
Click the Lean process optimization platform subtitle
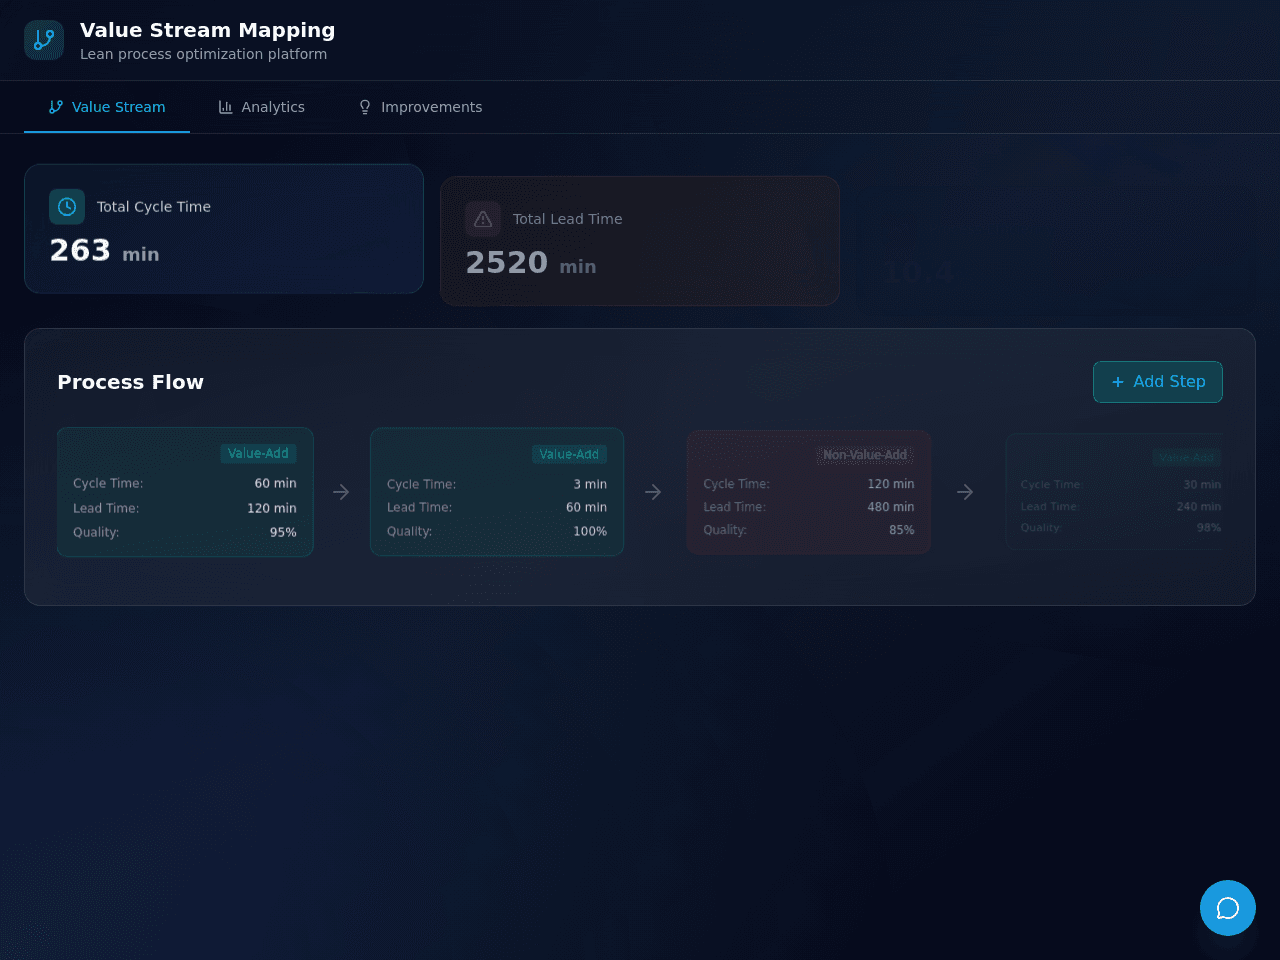coord(203,54)
